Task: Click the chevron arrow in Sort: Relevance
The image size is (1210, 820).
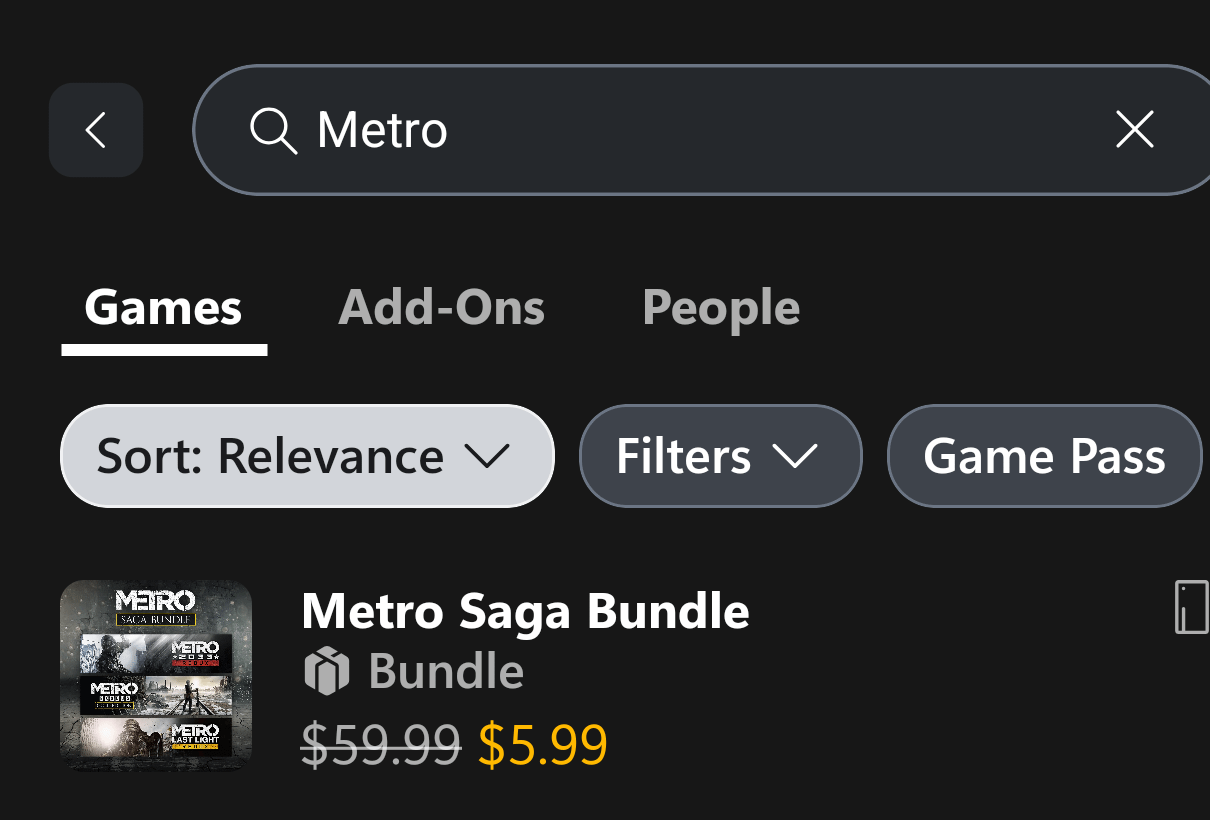Action: tap(487, 457)
